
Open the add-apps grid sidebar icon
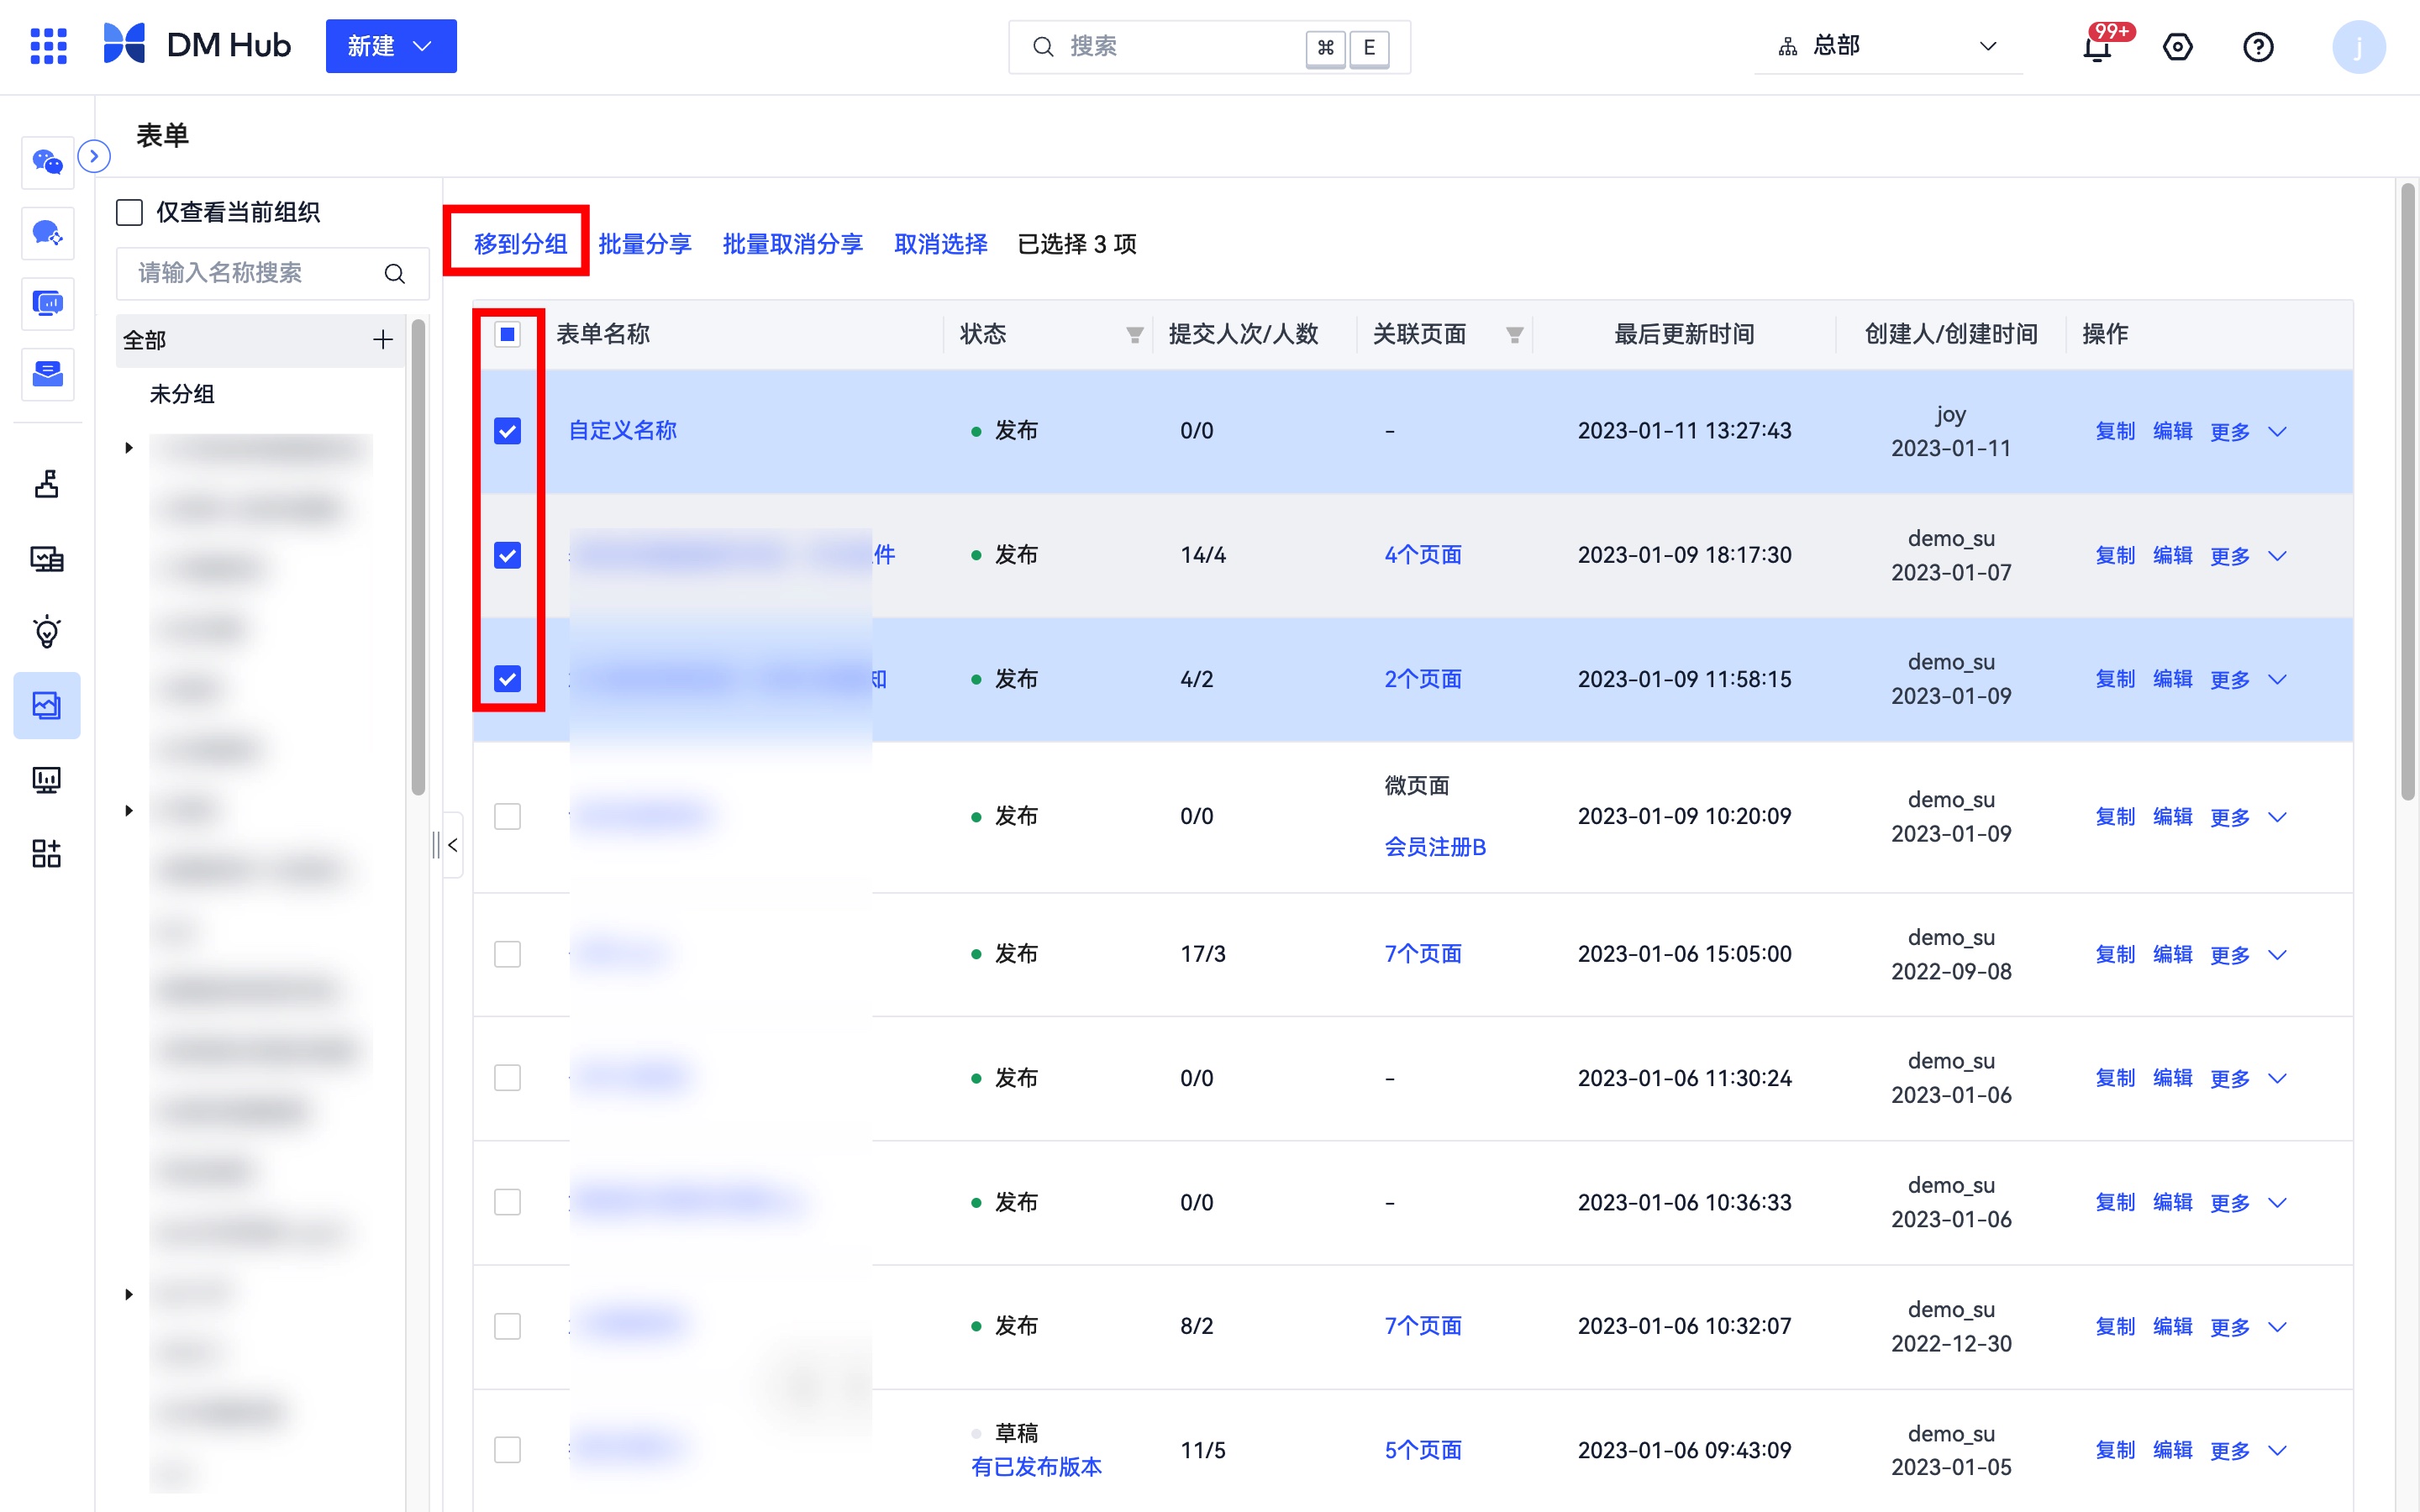47,853
